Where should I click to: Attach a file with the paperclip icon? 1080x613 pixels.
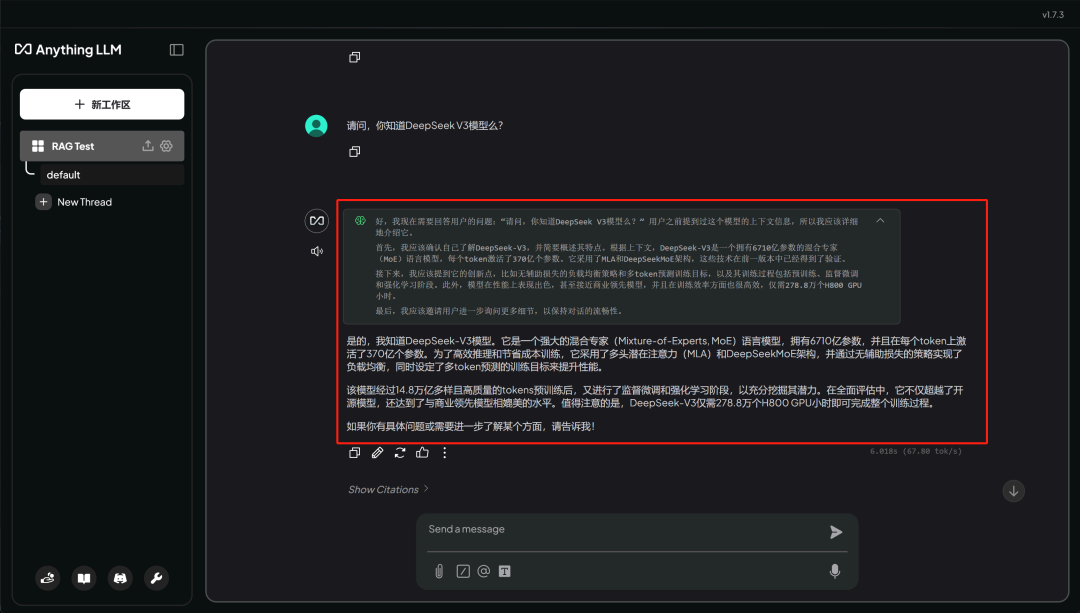(439, 571)
